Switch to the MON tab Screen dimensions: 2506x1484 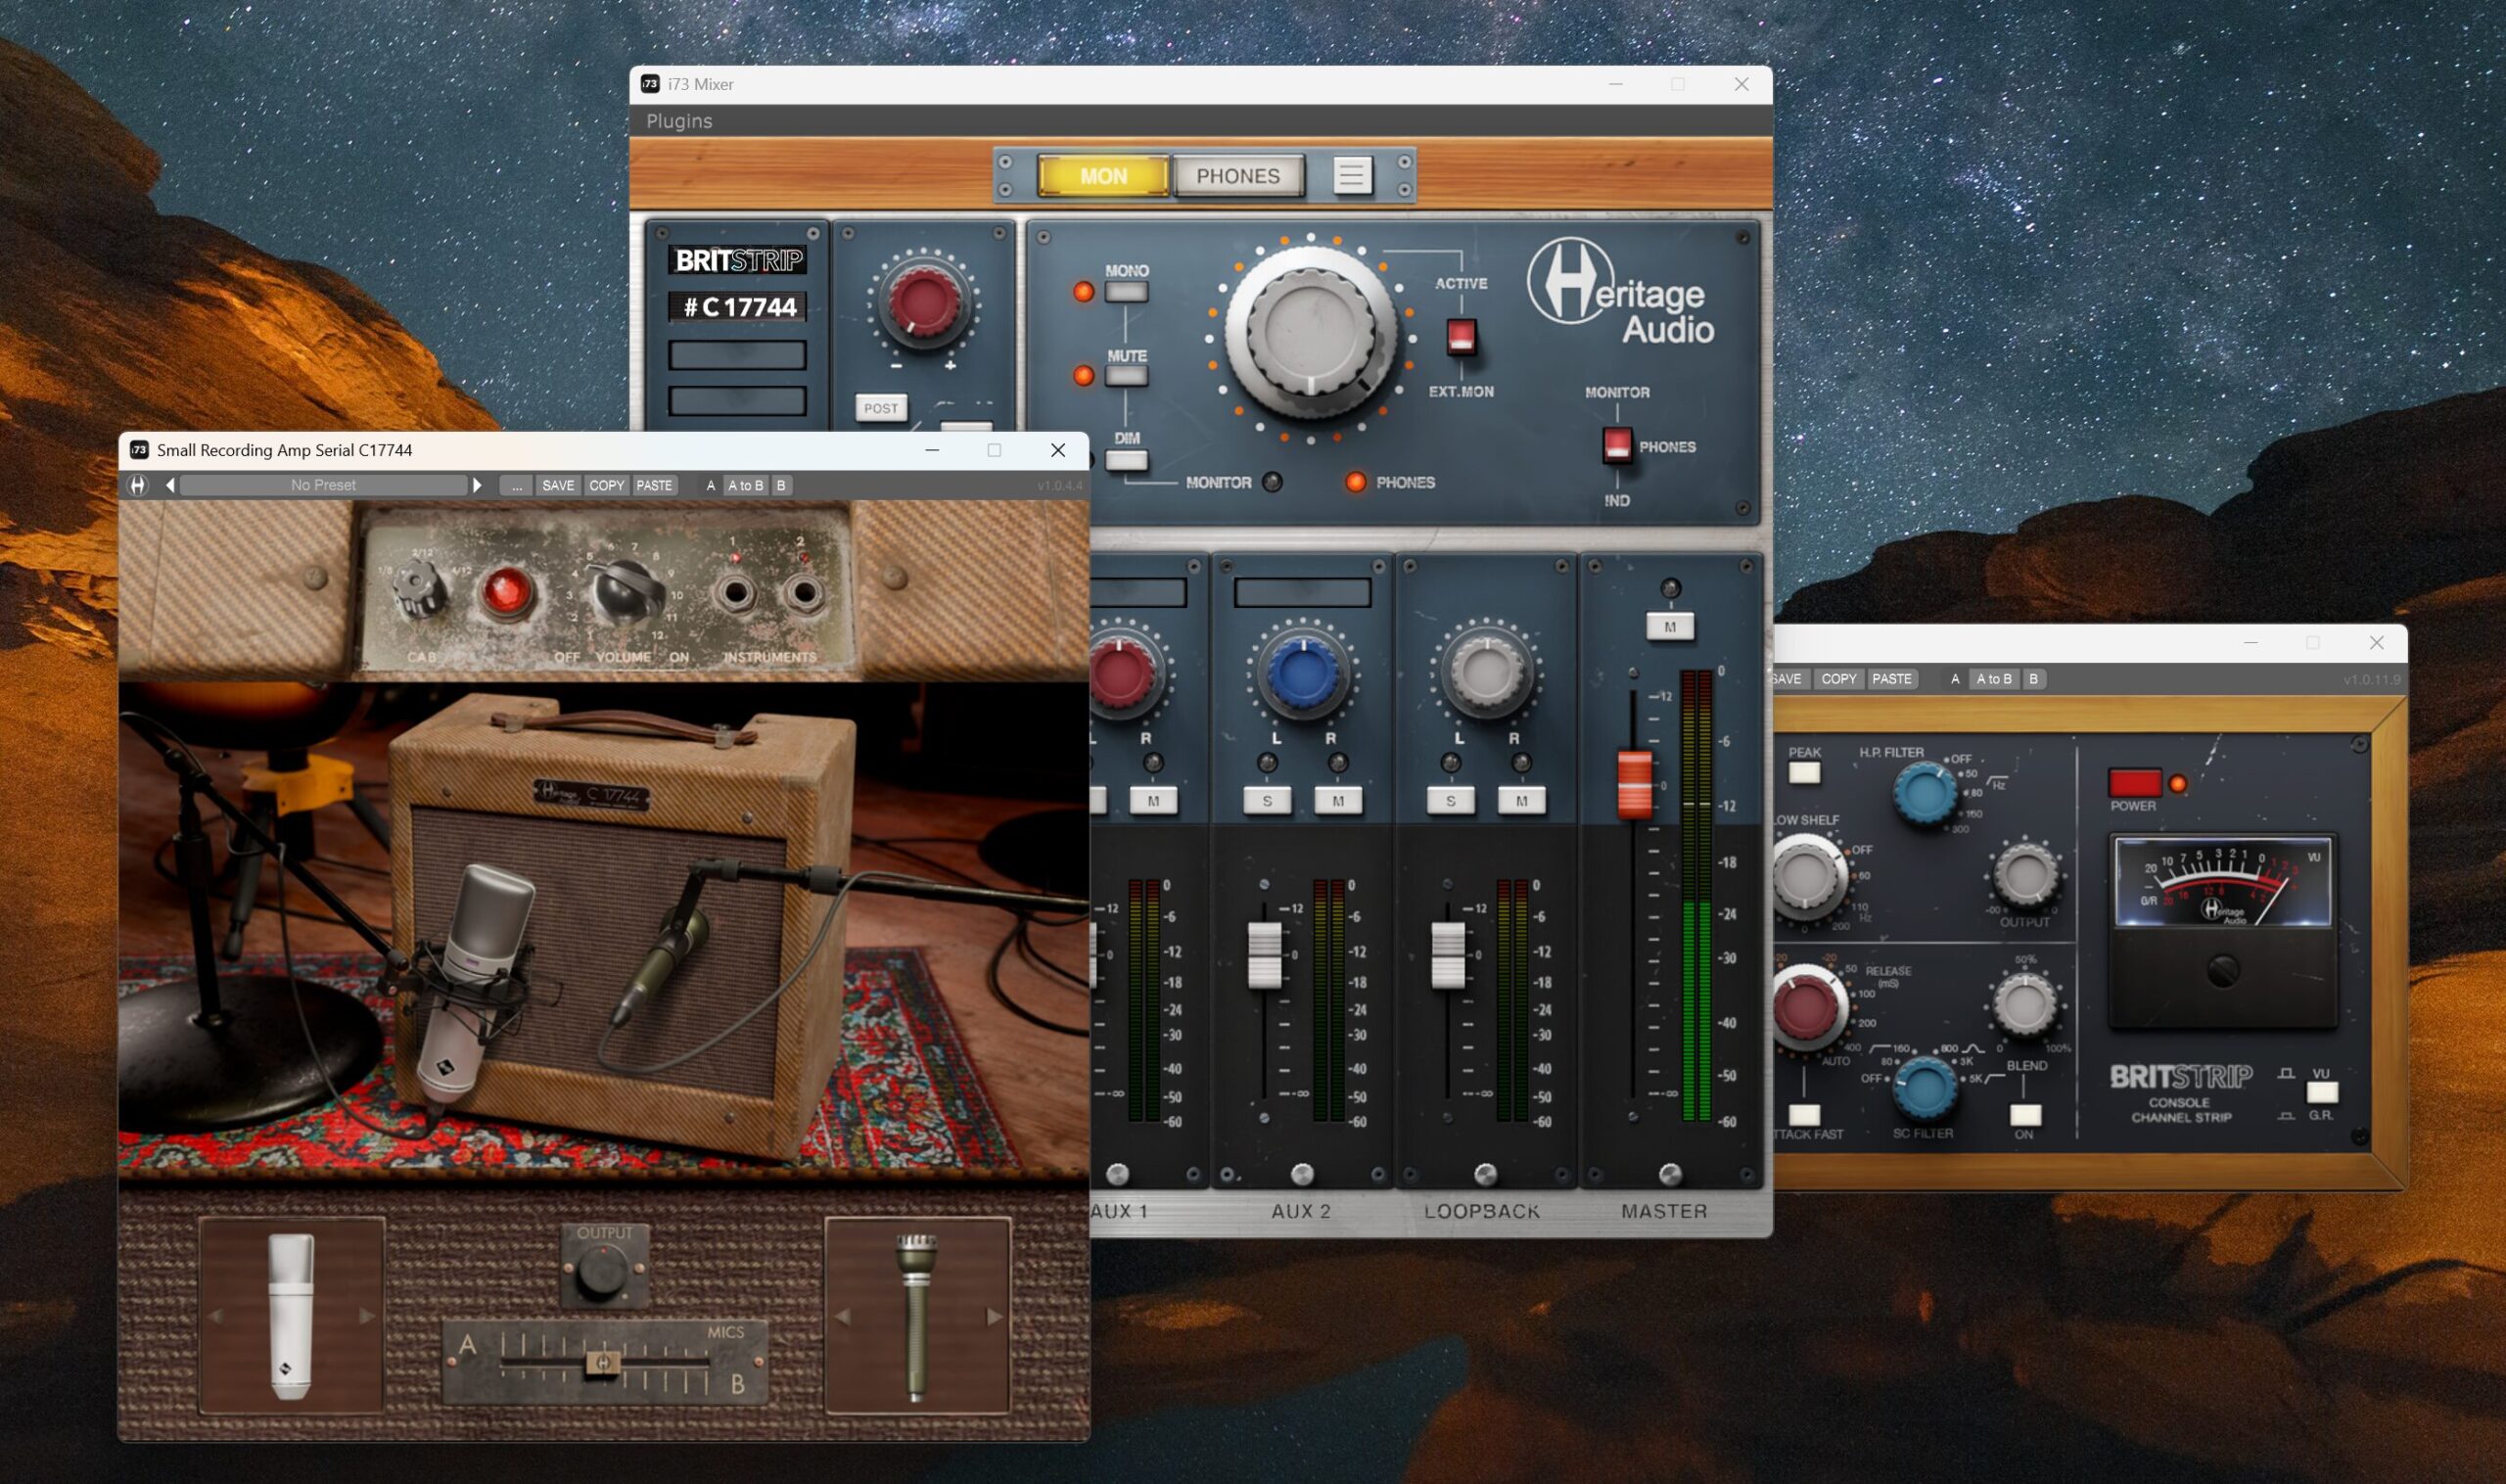pos(1103,176)
